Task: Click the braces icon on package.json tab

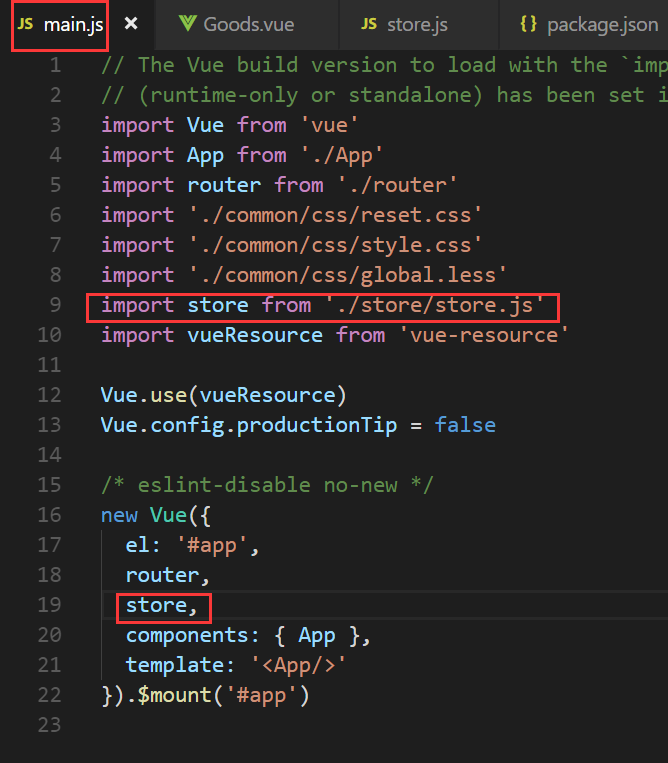Action: (528, 24)
